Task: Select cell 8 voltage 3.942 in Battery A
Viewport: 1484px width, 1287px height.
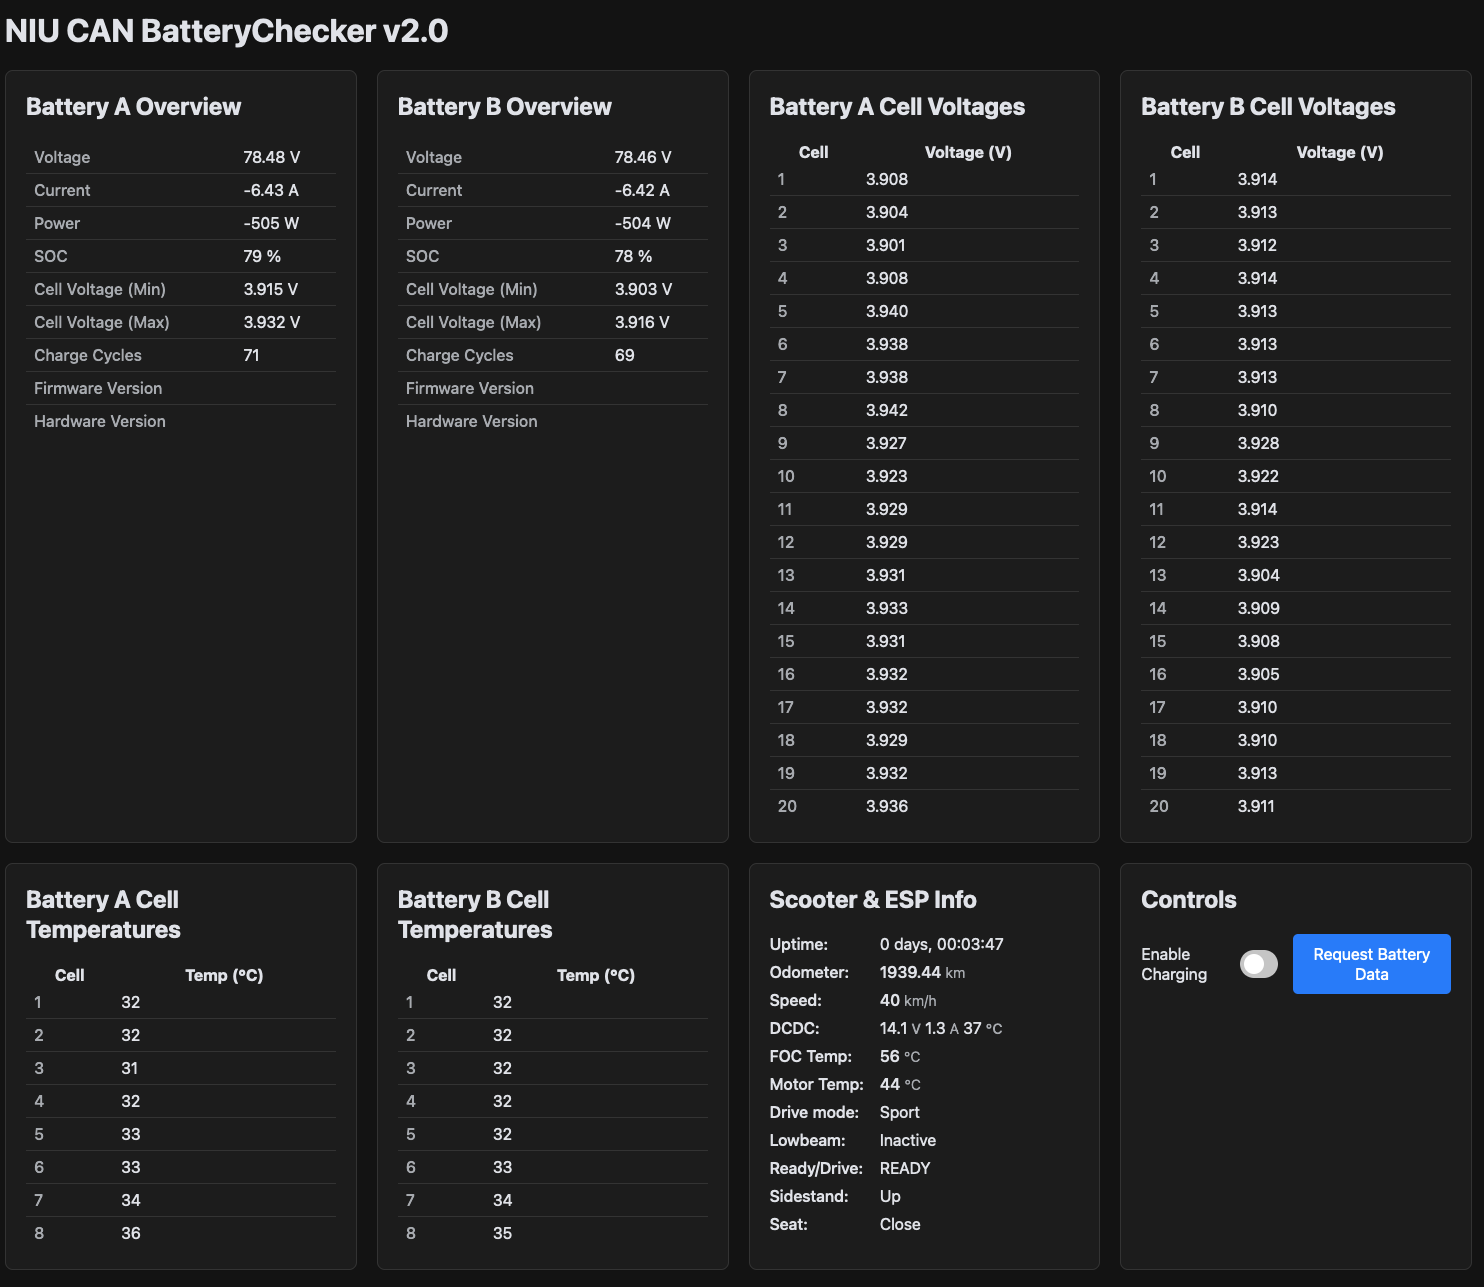Action: tap(886, 410)
